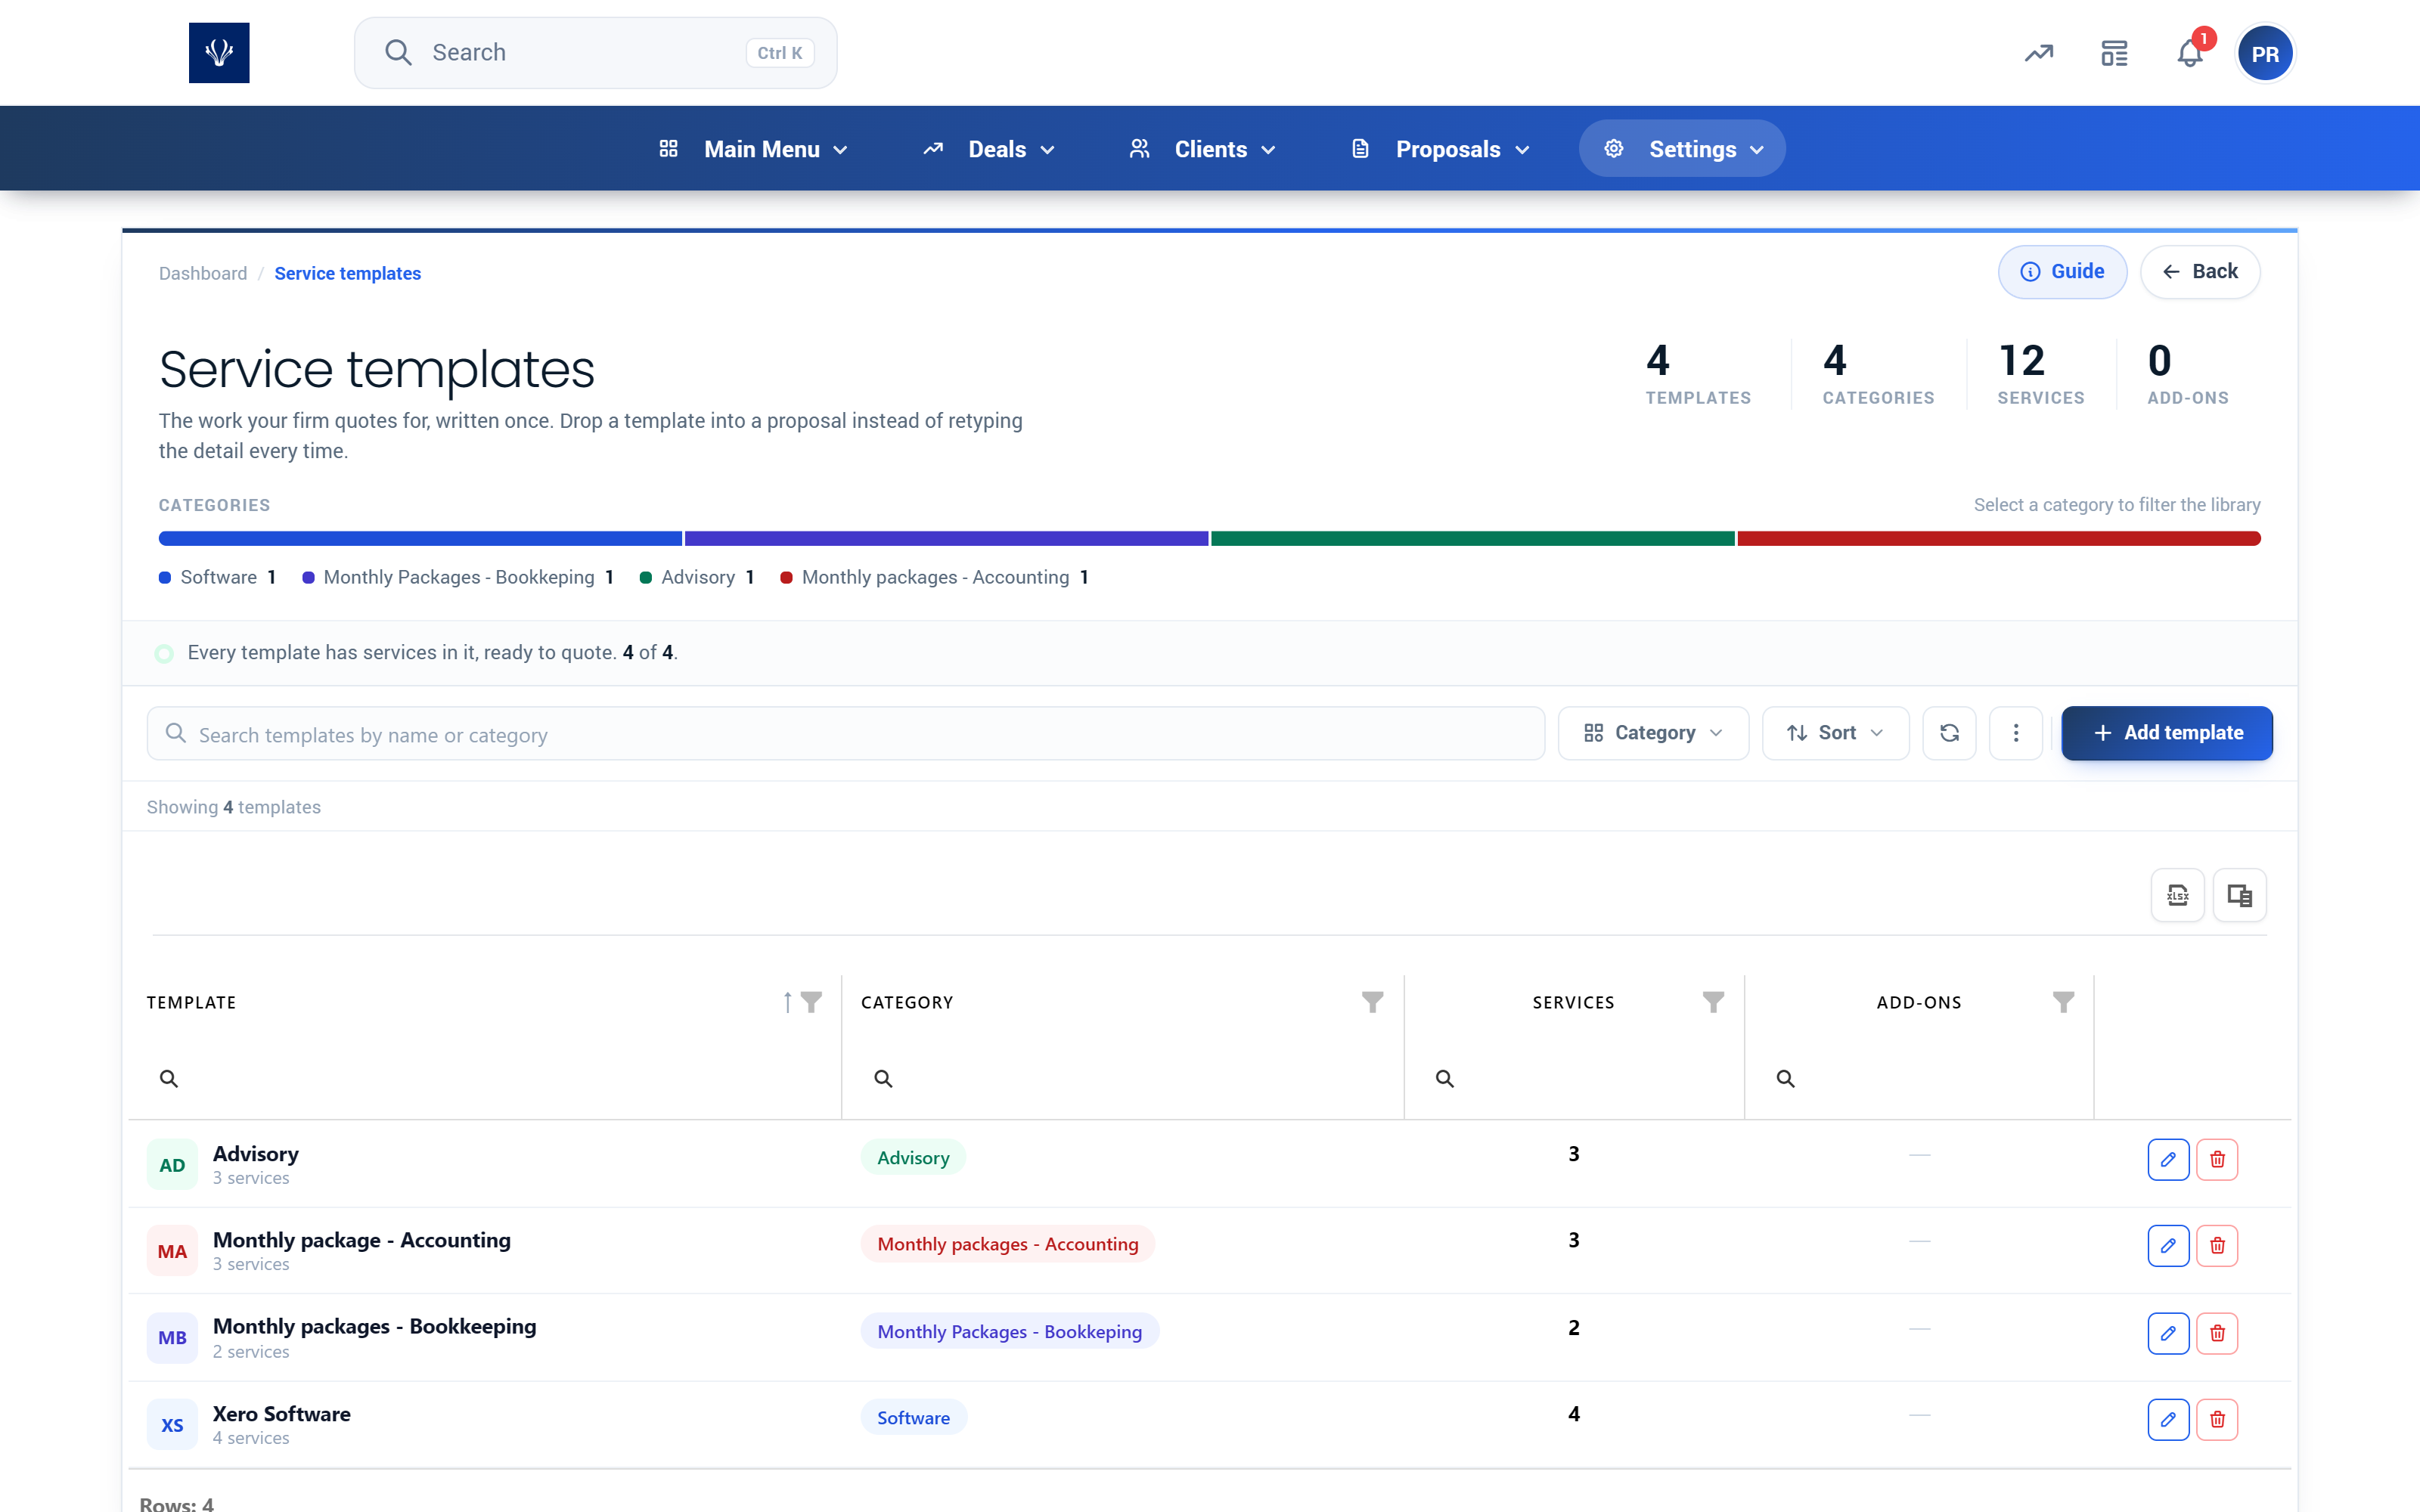The width and height of the screenshot is (2420, 1512).
Task: Delete Monthly package - Accounting template
Action: tap(2217, 1245)
